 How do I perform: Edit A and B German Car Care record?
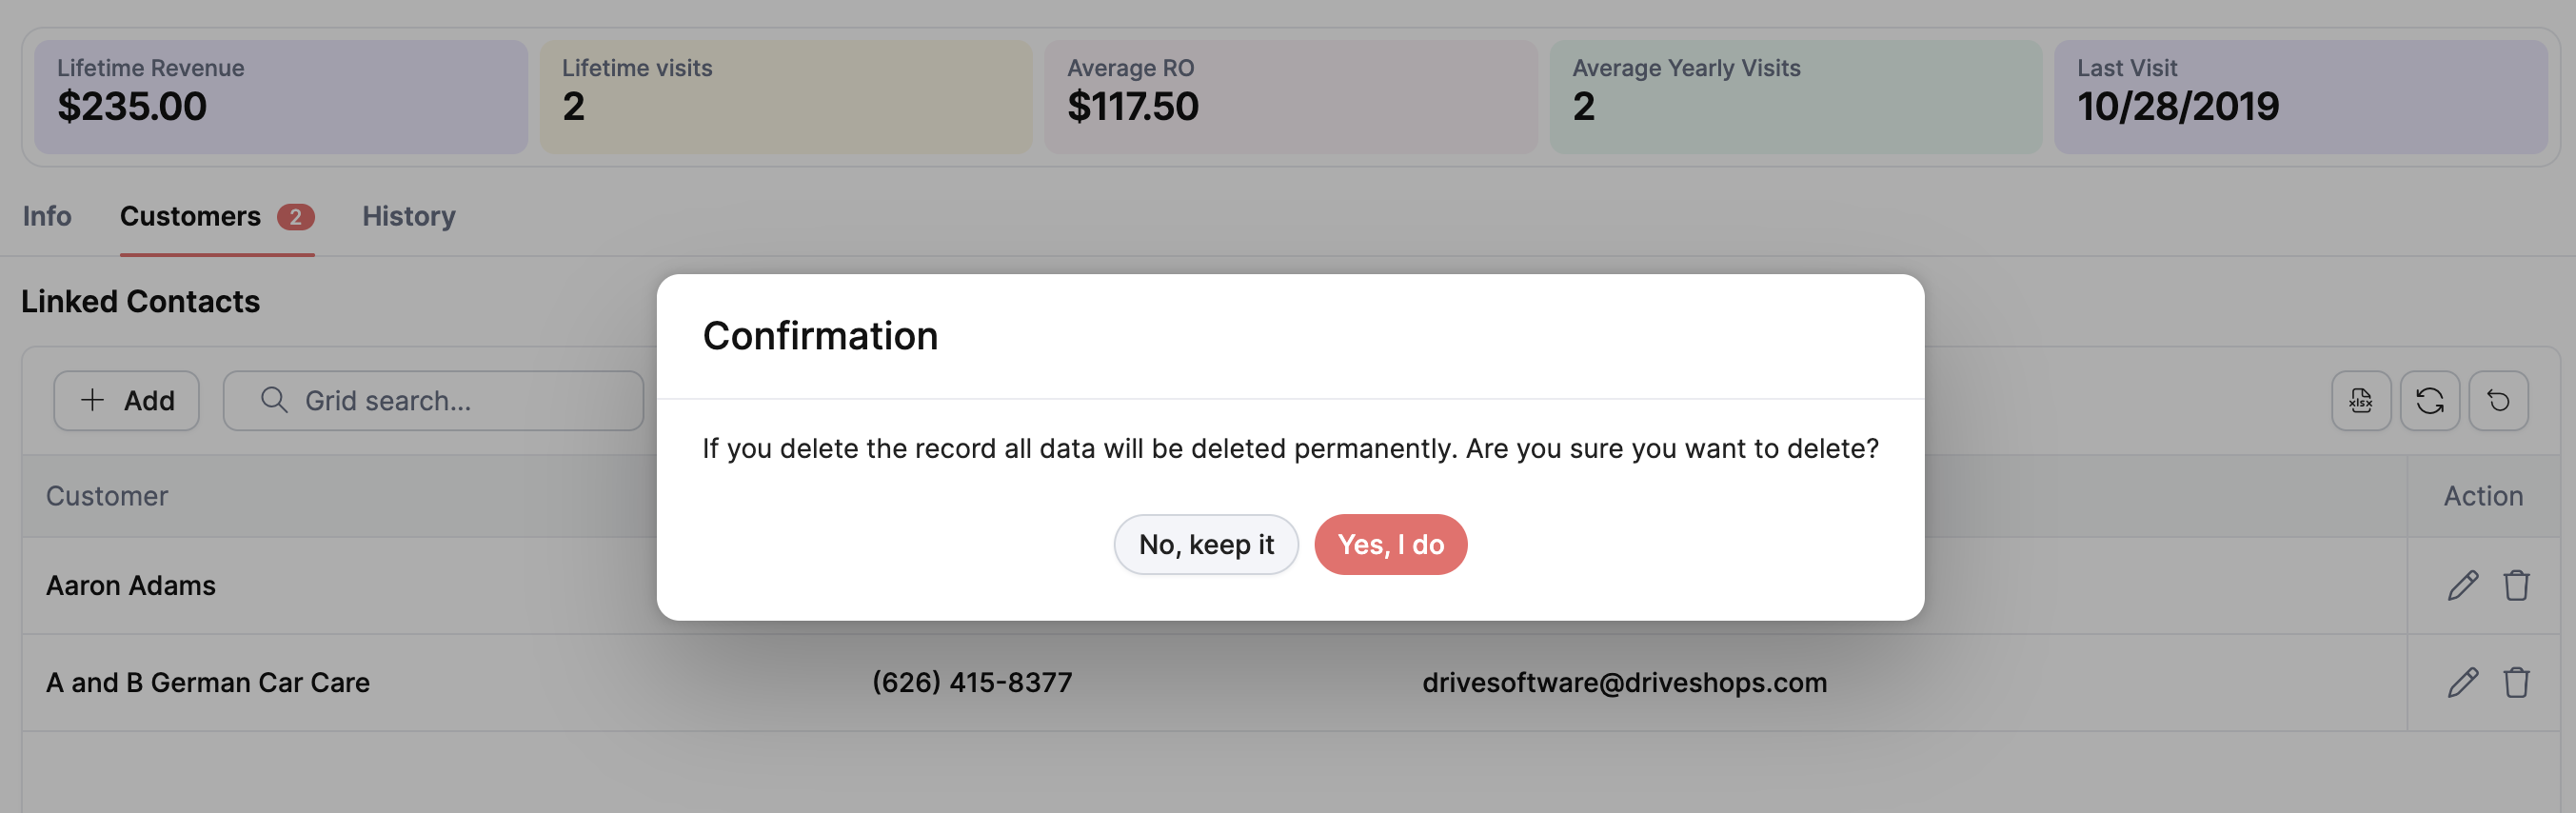tap(2463, 682)
